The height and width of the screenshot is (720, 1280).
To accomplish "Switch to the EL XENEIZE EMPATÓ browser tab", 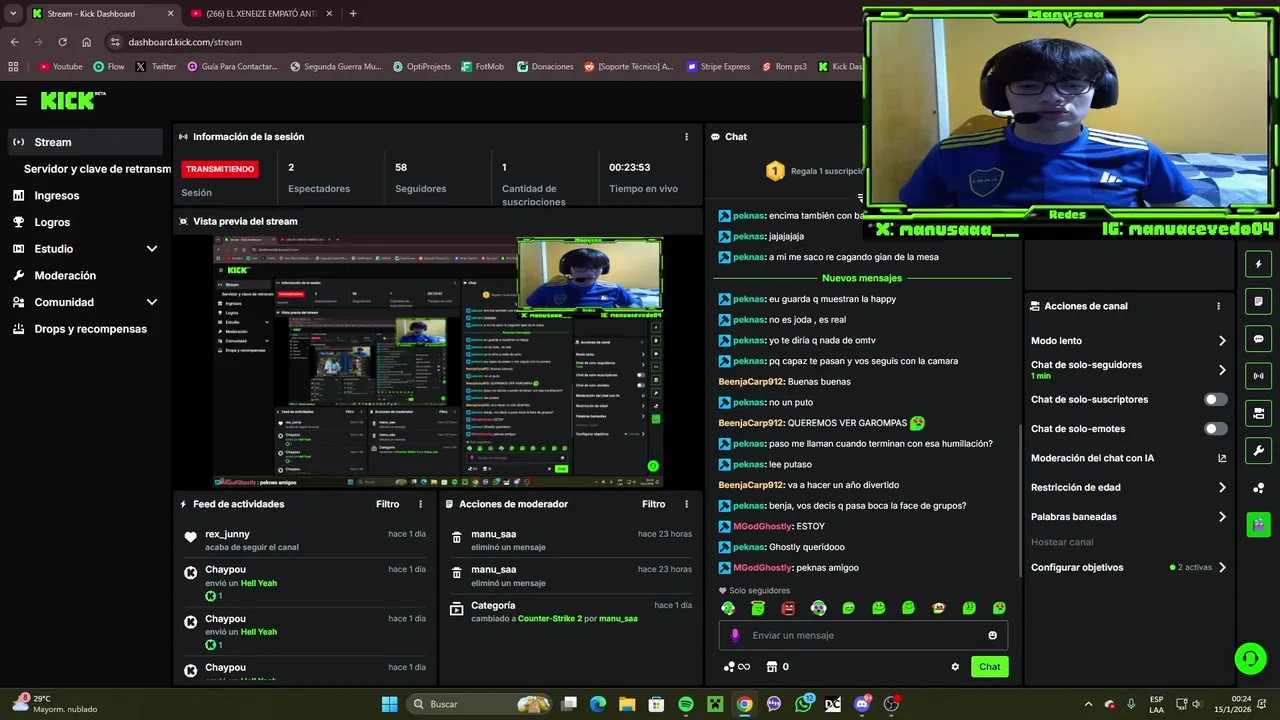I will pyautogui.click(x=260, y=14).
